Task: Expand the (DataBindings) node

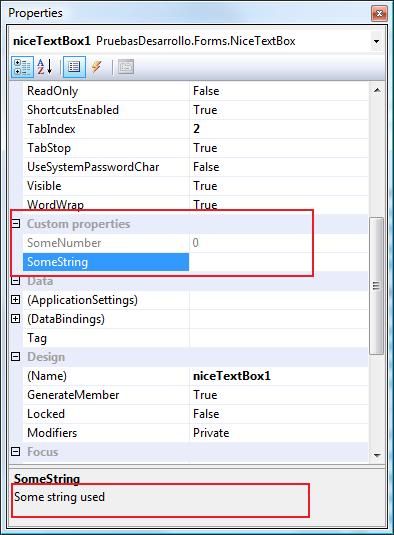Action: point(16,319)
